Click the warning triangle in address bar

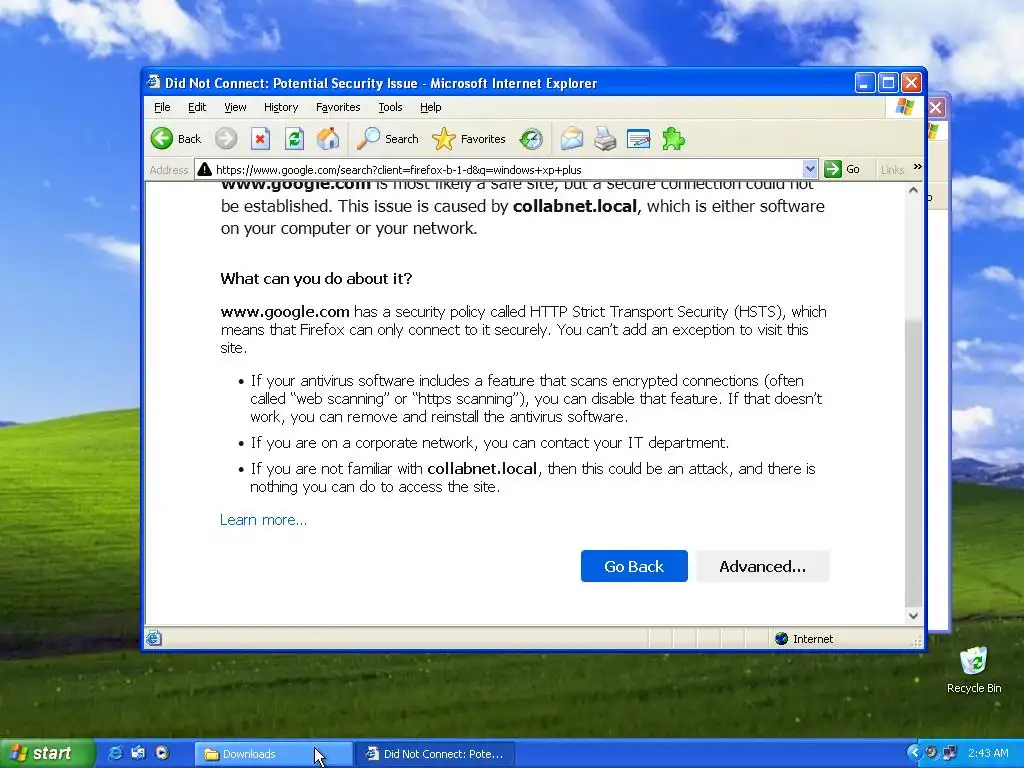tap(204, 169)
